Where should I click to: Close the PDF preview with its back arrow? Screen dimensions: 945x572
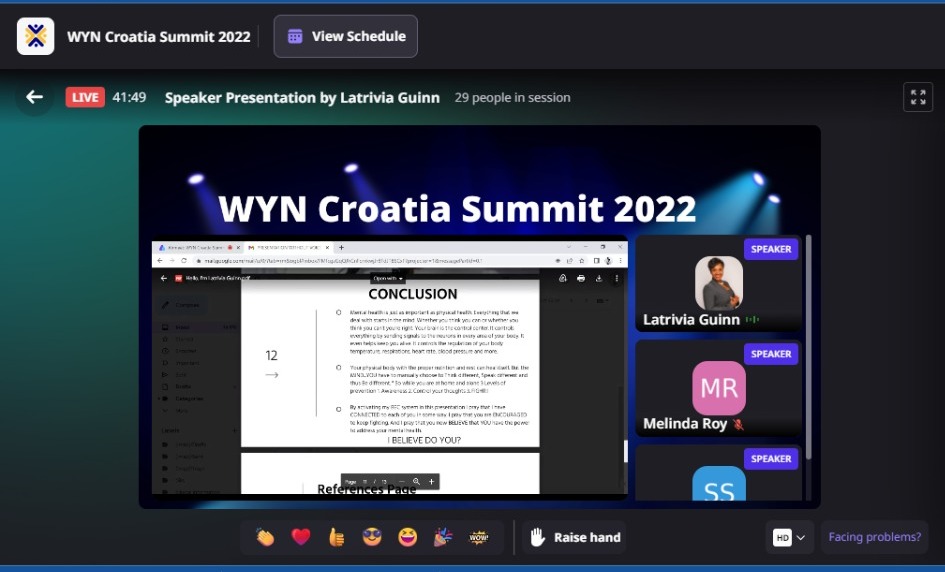point(163,278)
